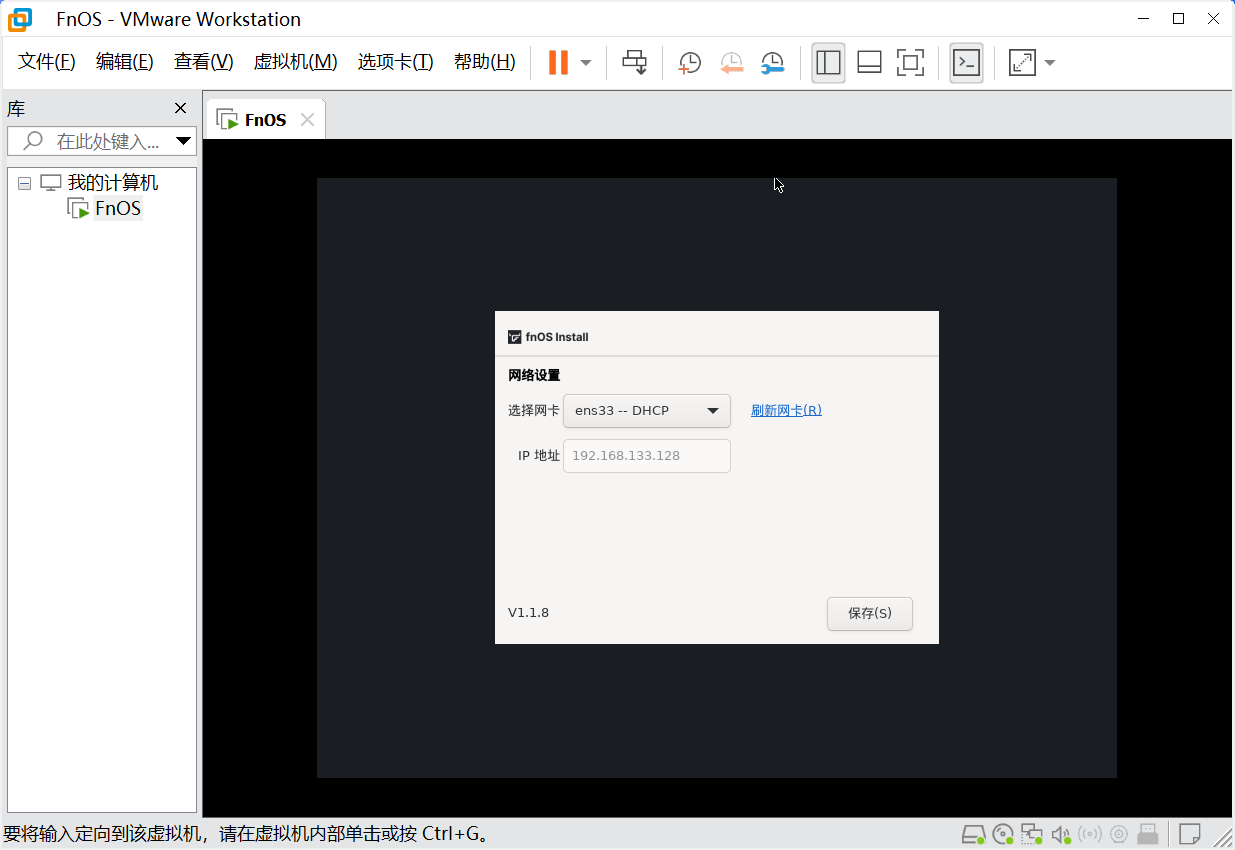Take a snapshot using the clock-plus icon
This screenshot has width=1235, height=850.
click(x=690, y=63)
